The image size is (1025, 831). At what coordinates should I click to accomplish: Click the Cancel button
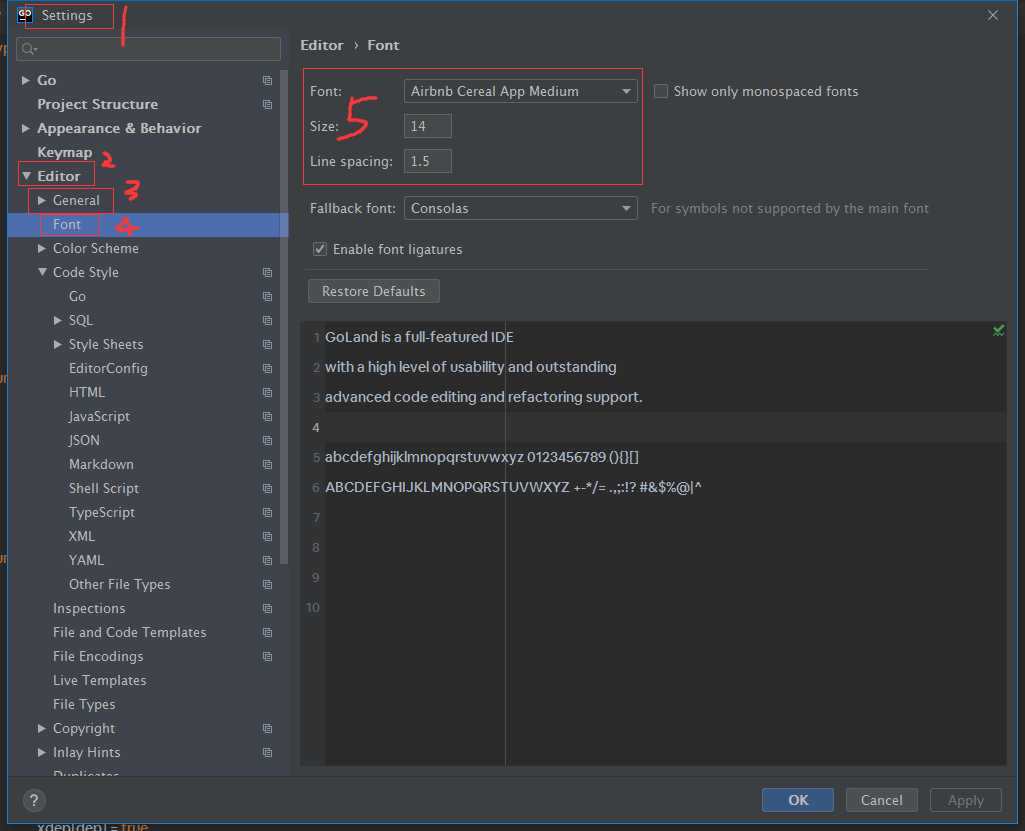[881, 800]
